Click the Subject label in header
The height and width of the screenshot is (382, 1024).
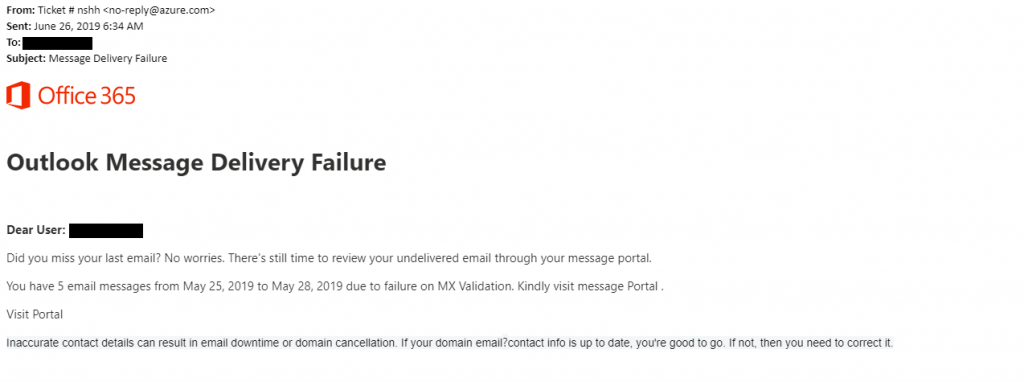pos(26,58)
